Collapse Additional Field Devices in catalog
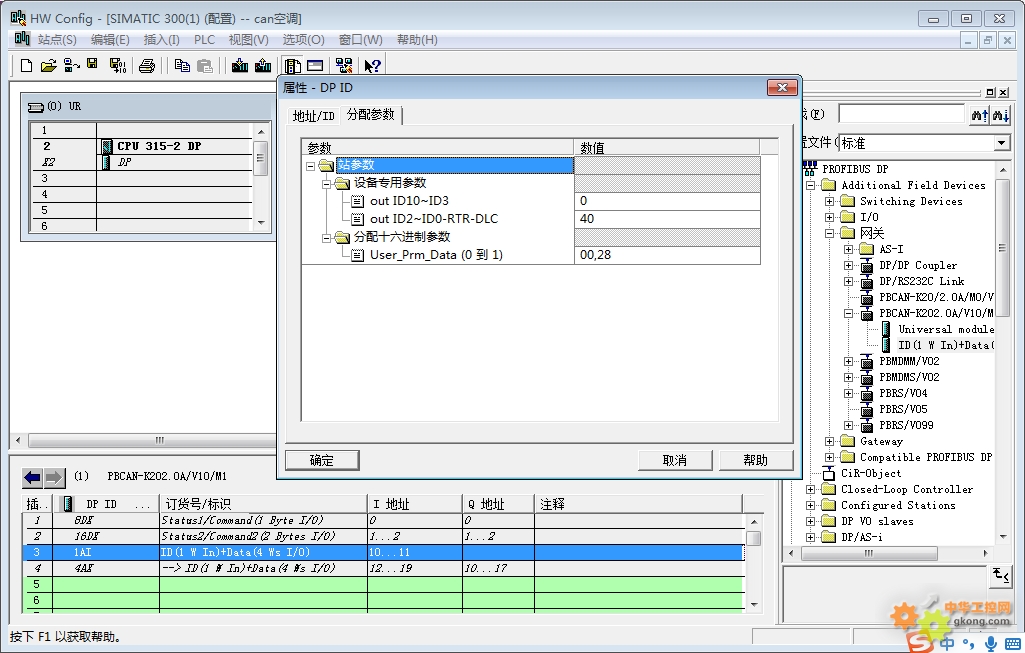The width and height of the screenshot is (1025, 653). [811, 186]
